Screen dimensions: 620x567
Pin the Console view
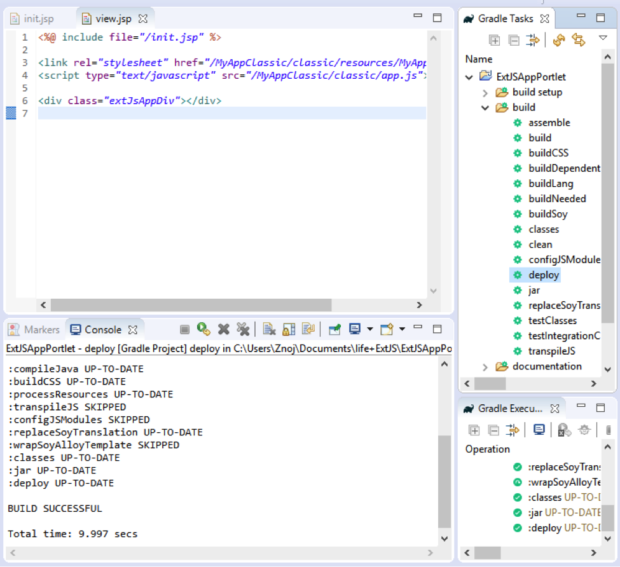point(335,329)
